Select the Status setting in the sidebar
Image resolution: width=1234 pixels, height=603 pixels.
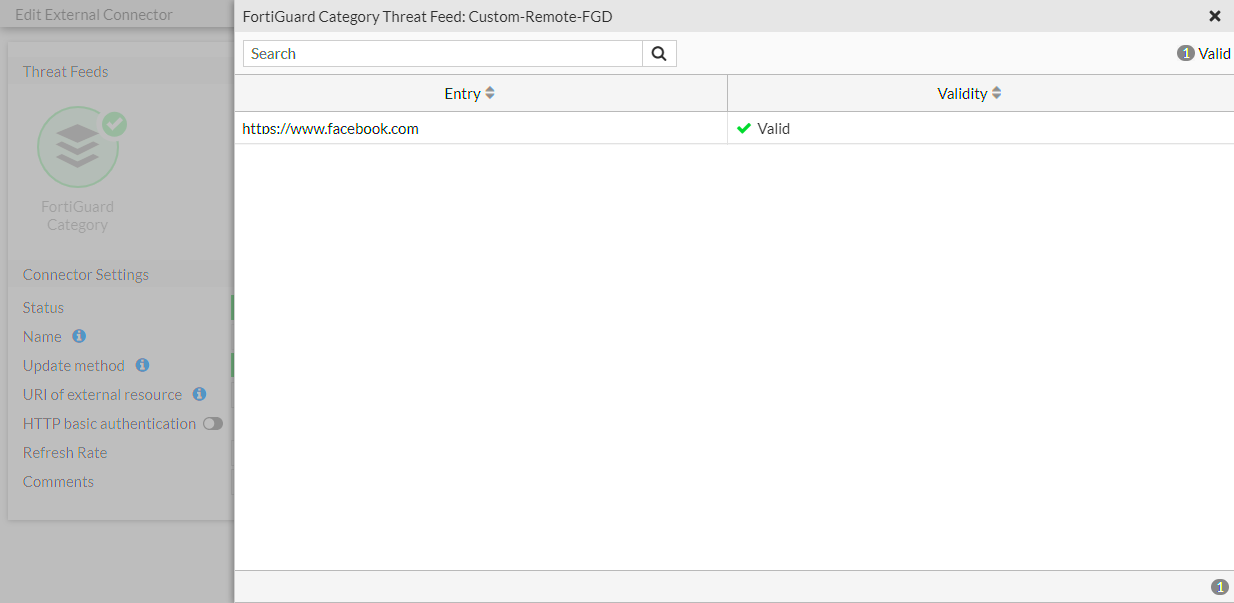42,307
